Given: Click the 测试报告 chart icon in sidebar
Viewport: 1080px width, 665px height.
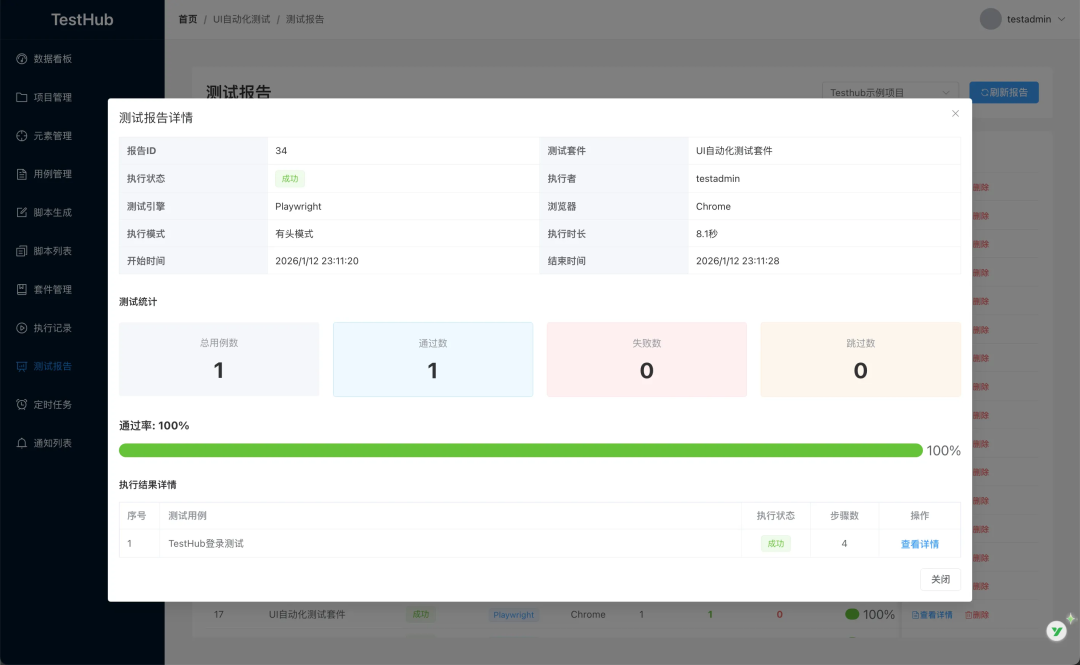Looking at the screenshot, I should [x=21, y=366].
